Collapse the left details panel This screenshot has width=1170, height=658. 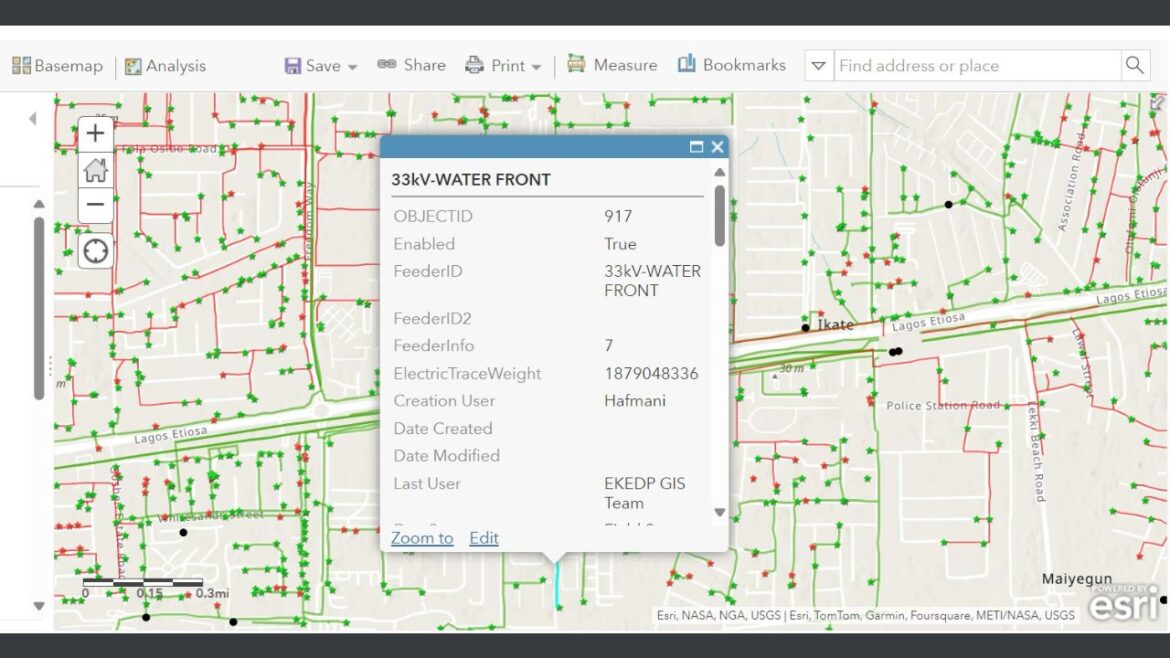[x=31, y=118]
